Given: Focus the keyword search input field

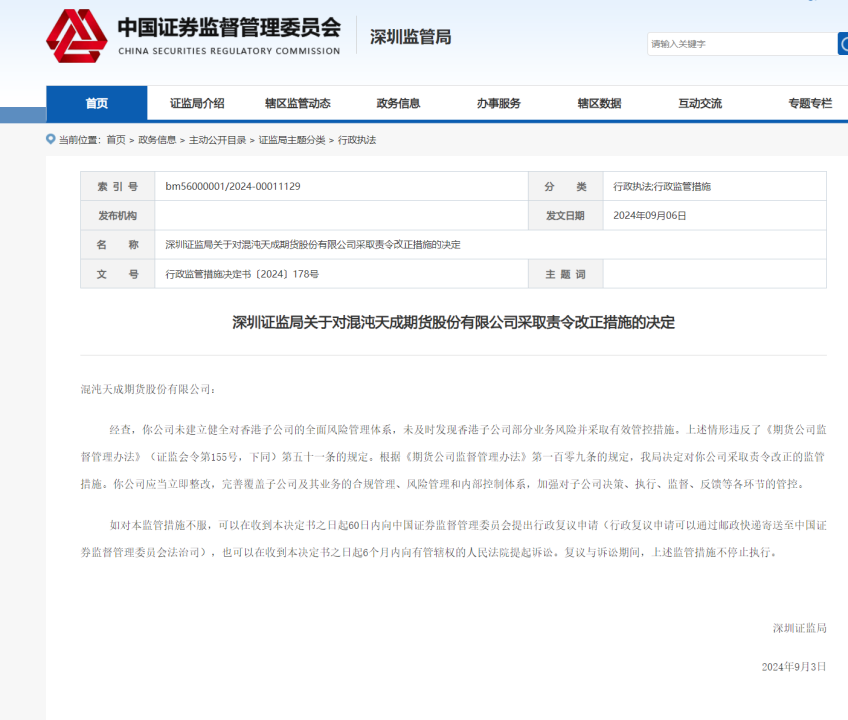Looking at the screenshot, I should point(742,44).
